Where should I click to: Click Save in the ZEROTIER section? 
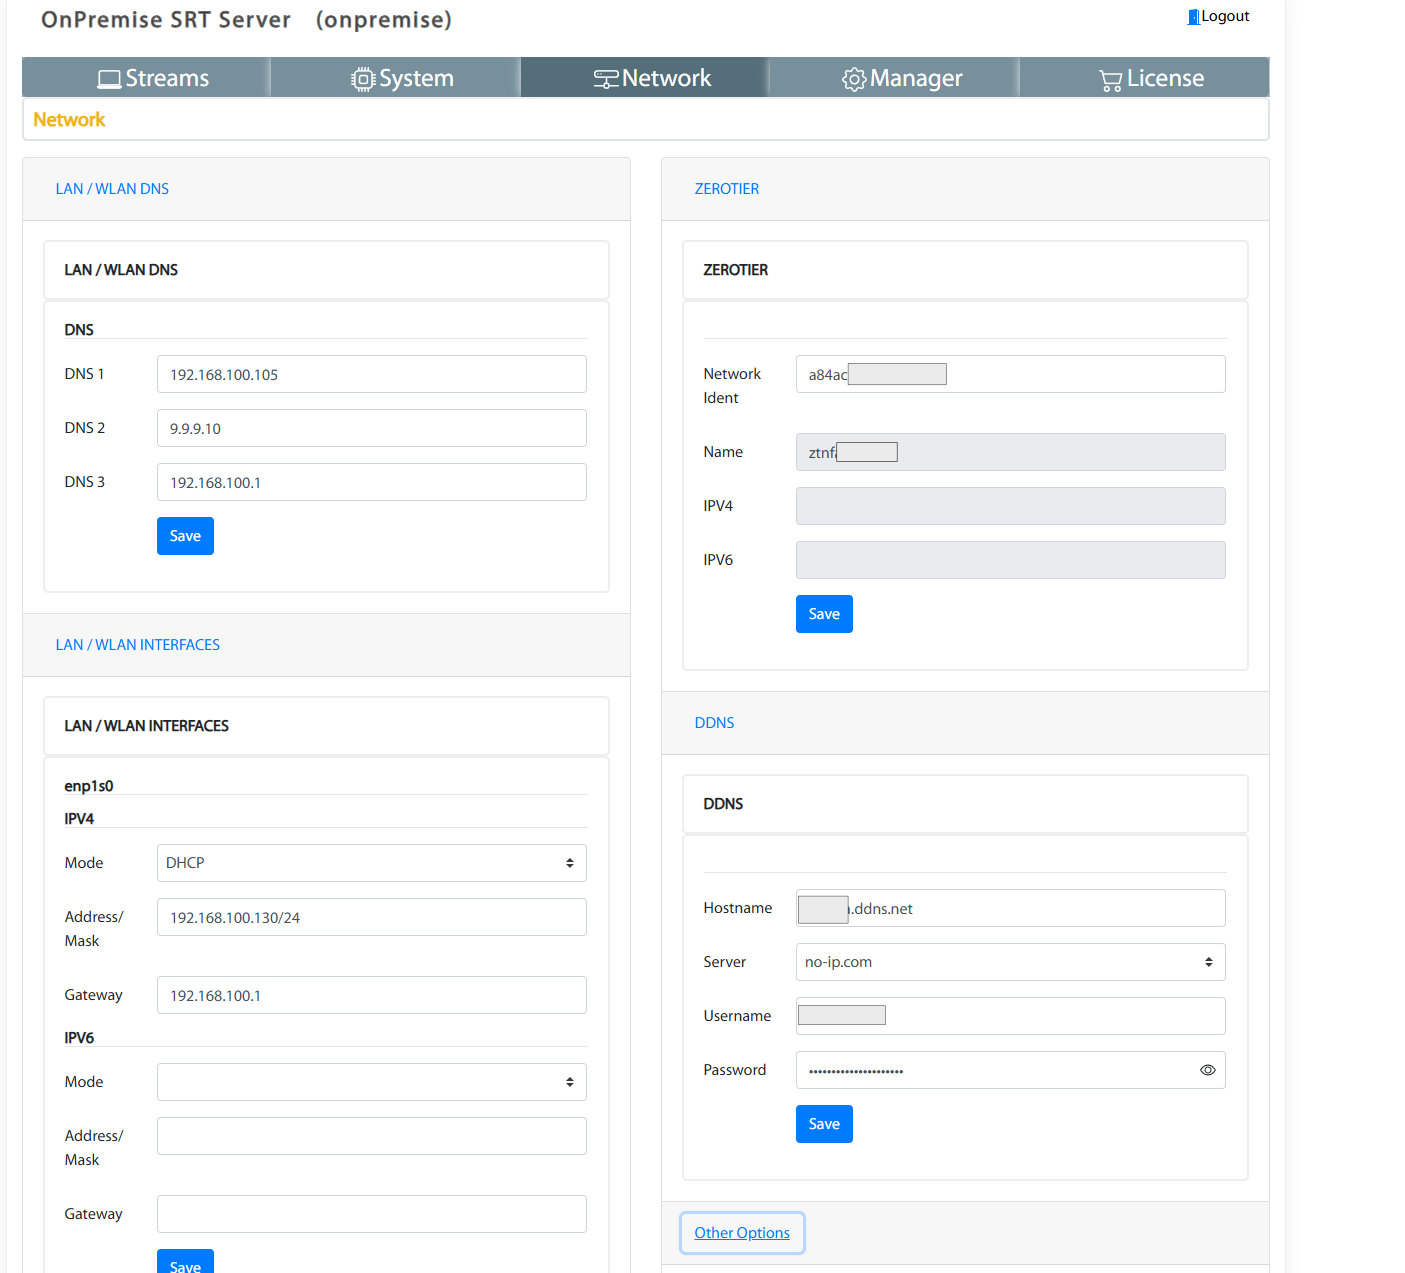pos(823,613)
